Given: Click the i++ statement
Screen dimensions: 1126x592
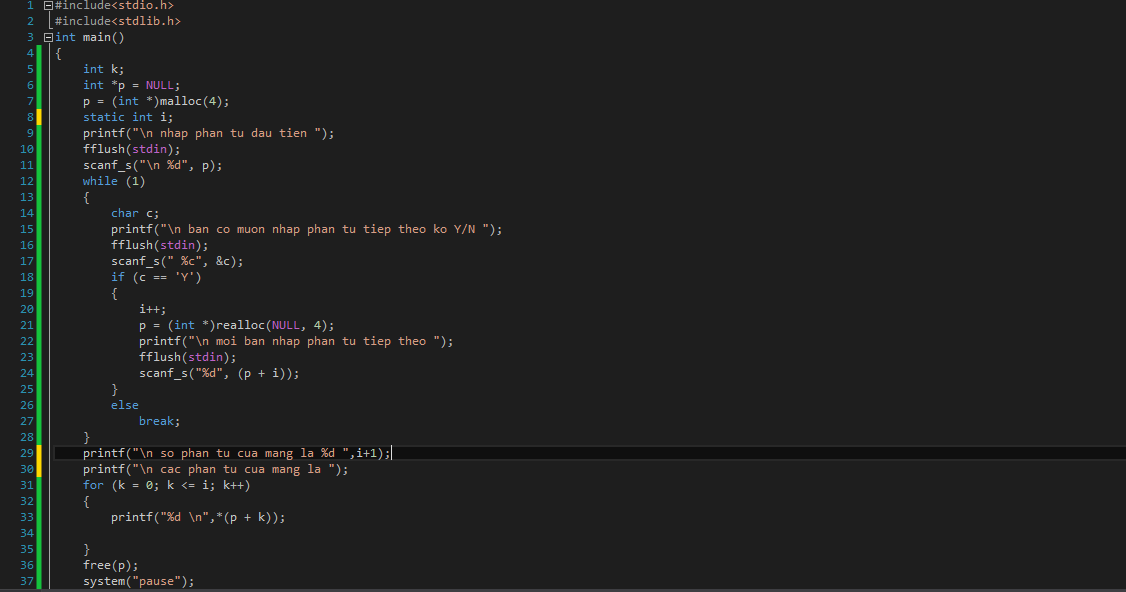Looking at the screenshot, I should (x=153, y=309).
